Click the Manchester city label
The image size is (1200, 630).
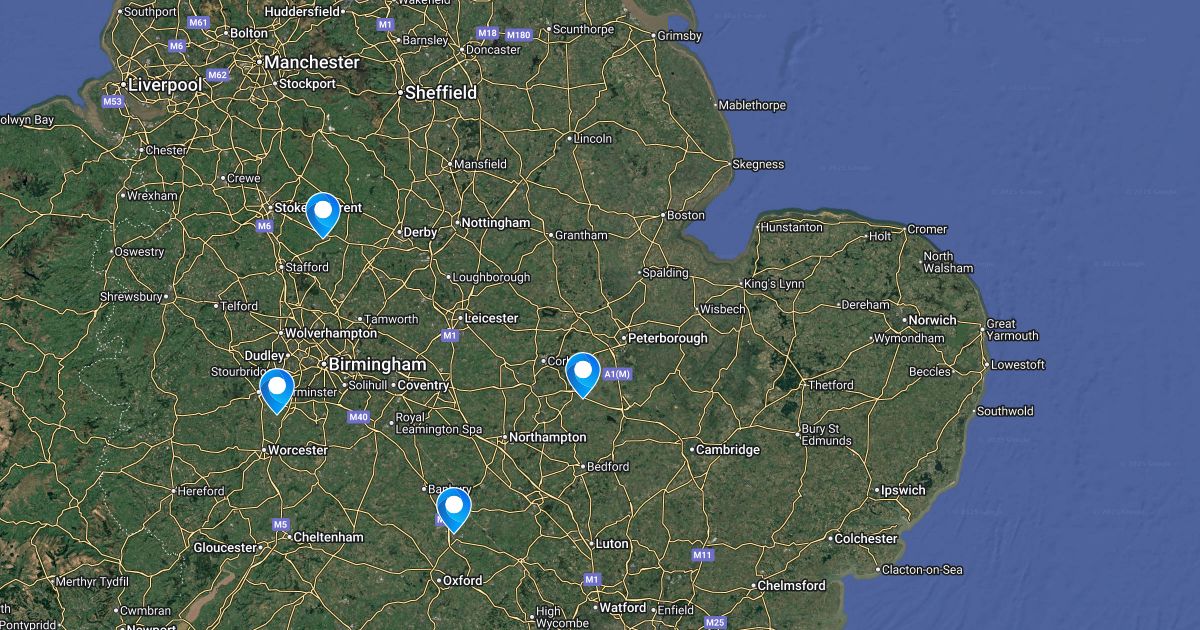[312, 62]
